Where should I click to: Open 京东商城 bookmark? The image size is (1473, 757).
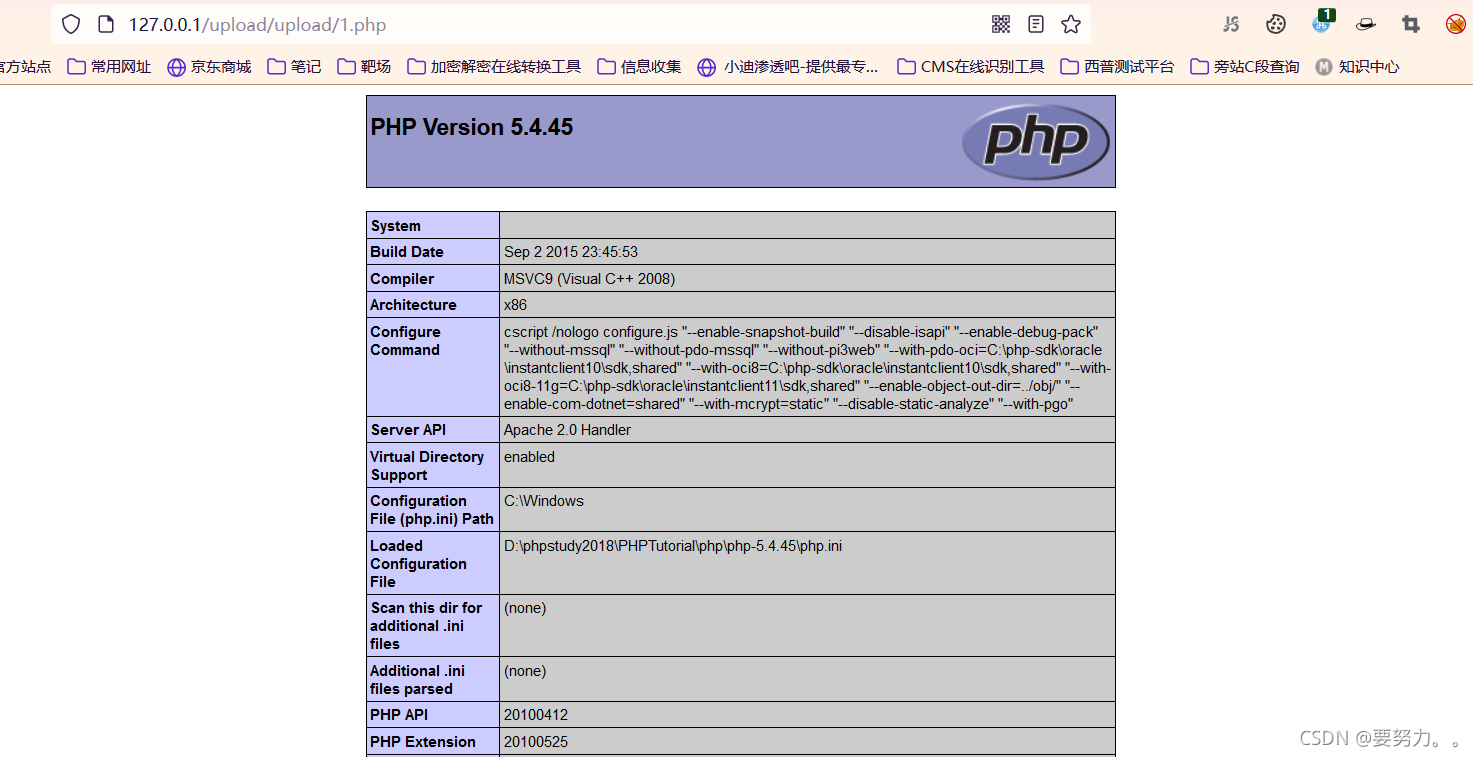(209, 67)
